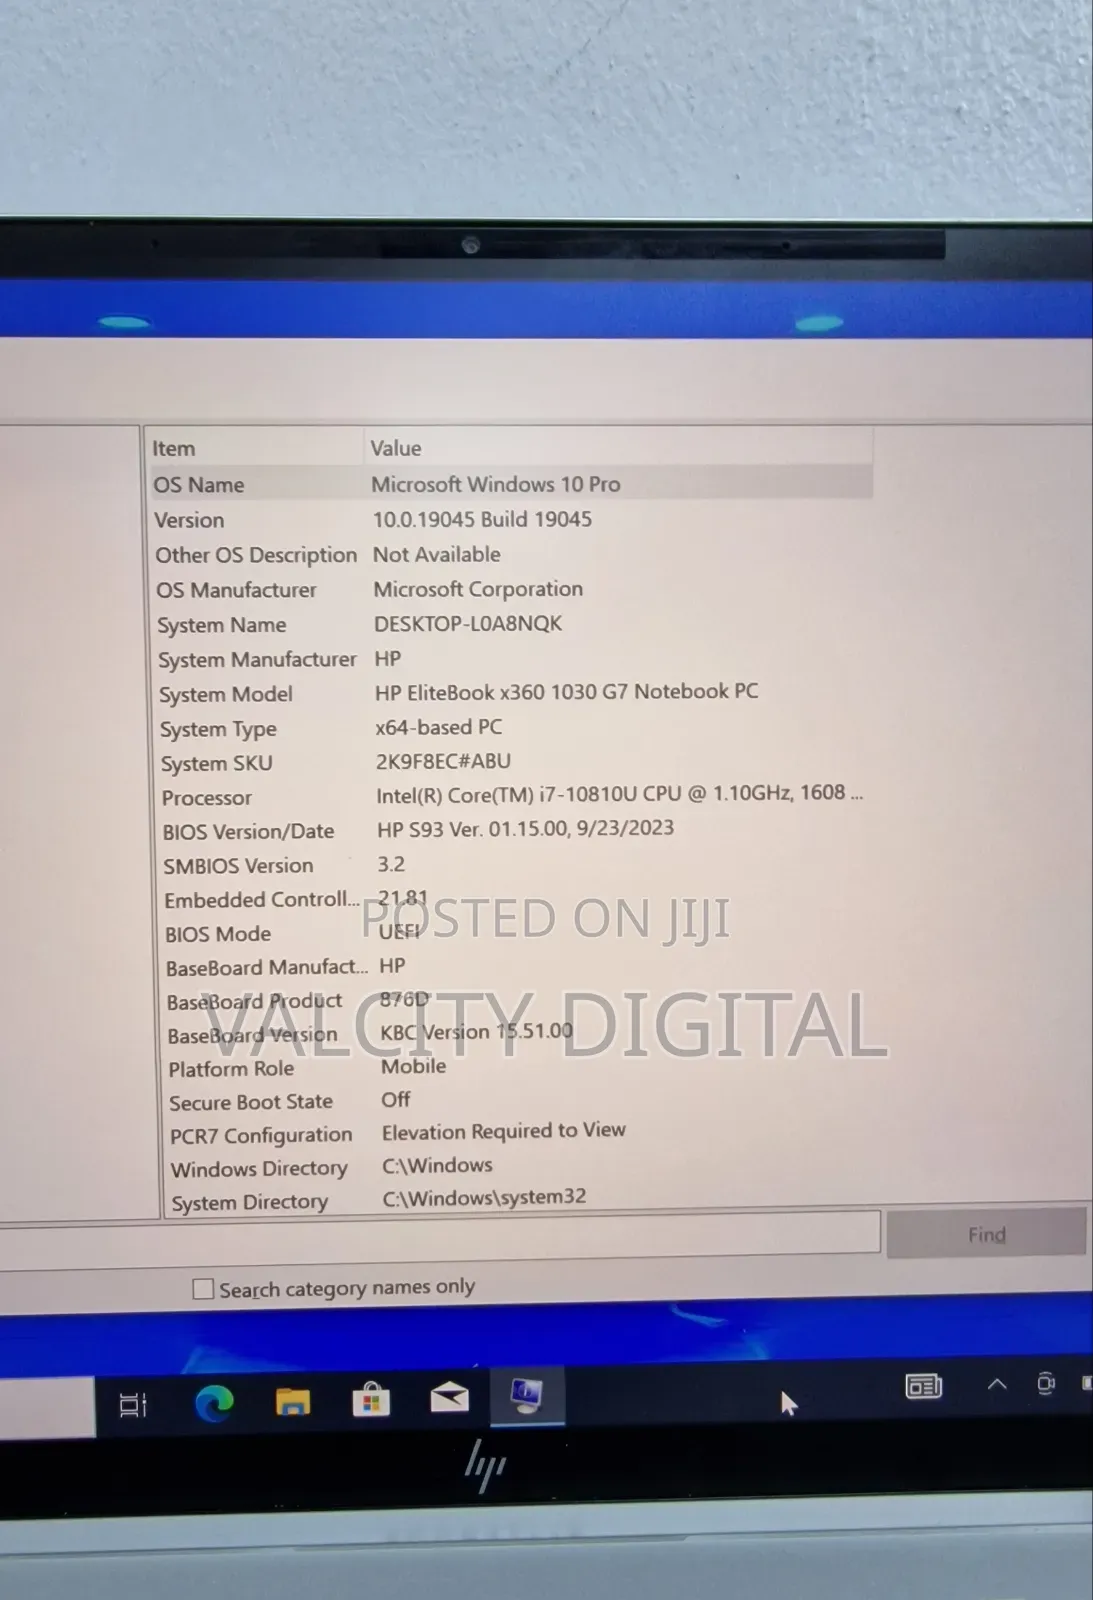Open Task View from the taskbar
Viewport: 1093px width, 1600px height.
tap(133, 1404)
